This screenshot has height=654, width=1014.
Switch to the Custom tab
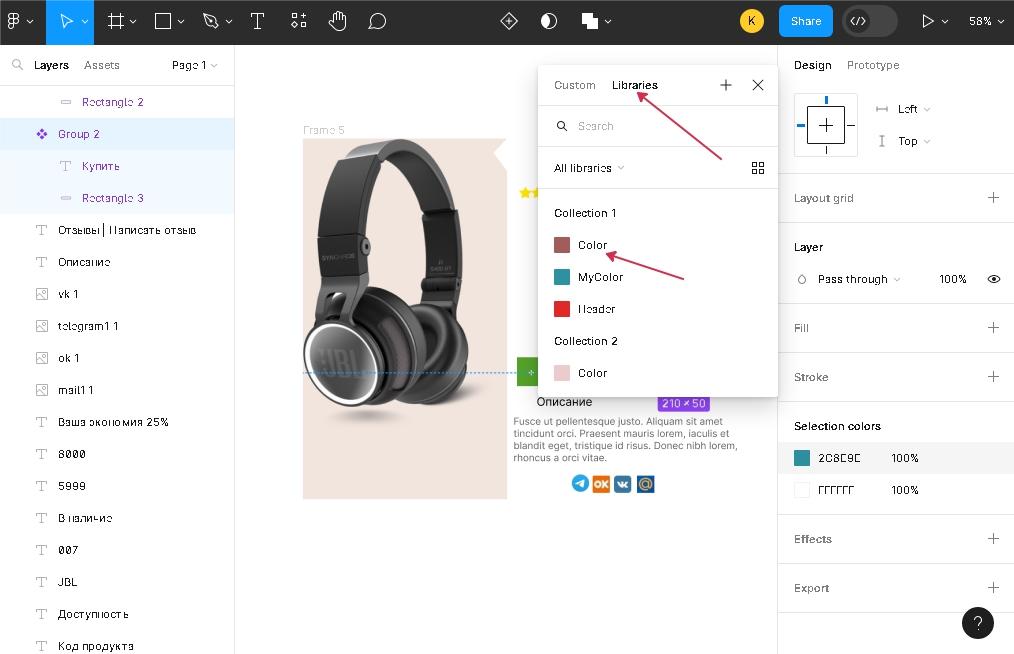point(574,85)
